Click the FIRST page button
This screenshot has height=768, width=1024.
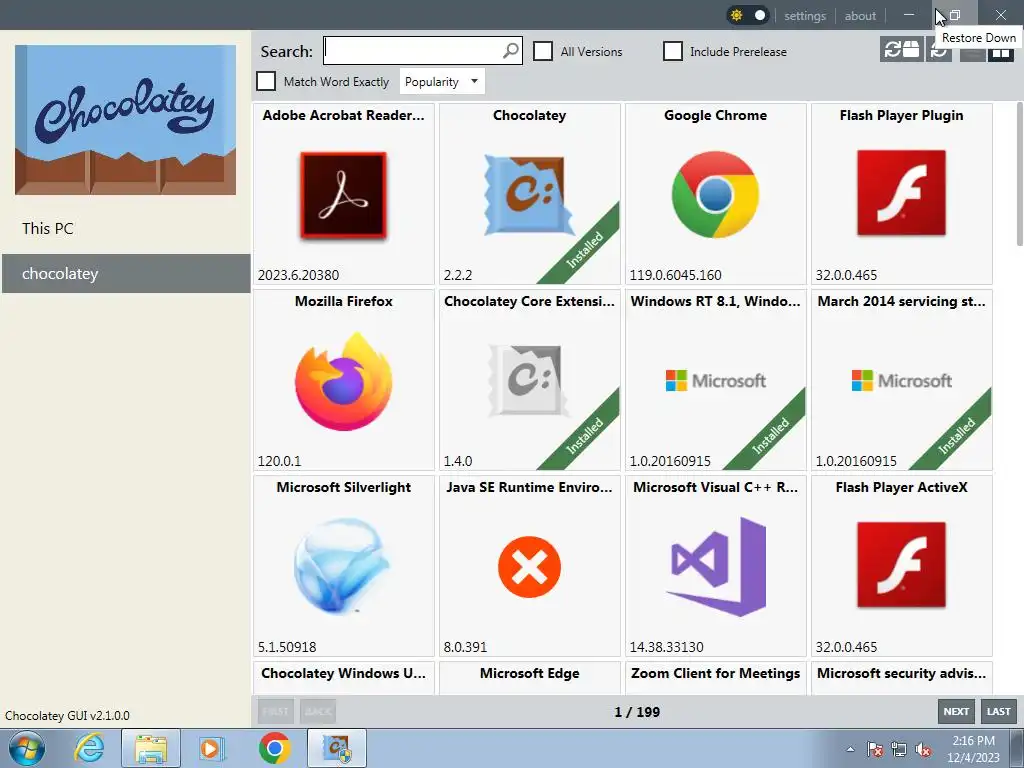275,712
